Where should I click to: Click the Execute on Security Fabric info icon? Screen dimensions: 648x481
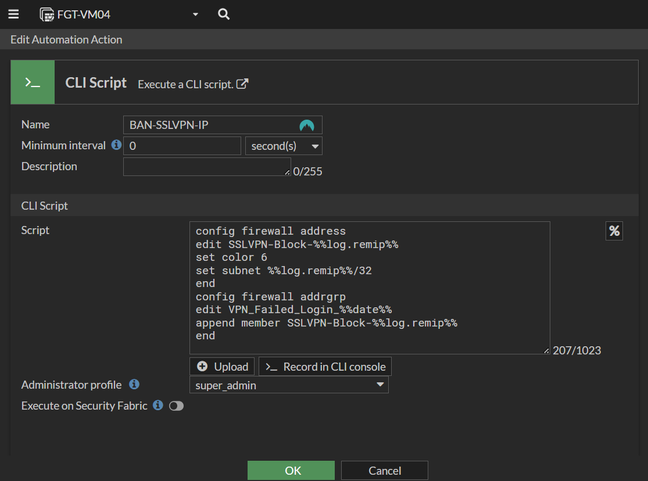click(158, 406)
